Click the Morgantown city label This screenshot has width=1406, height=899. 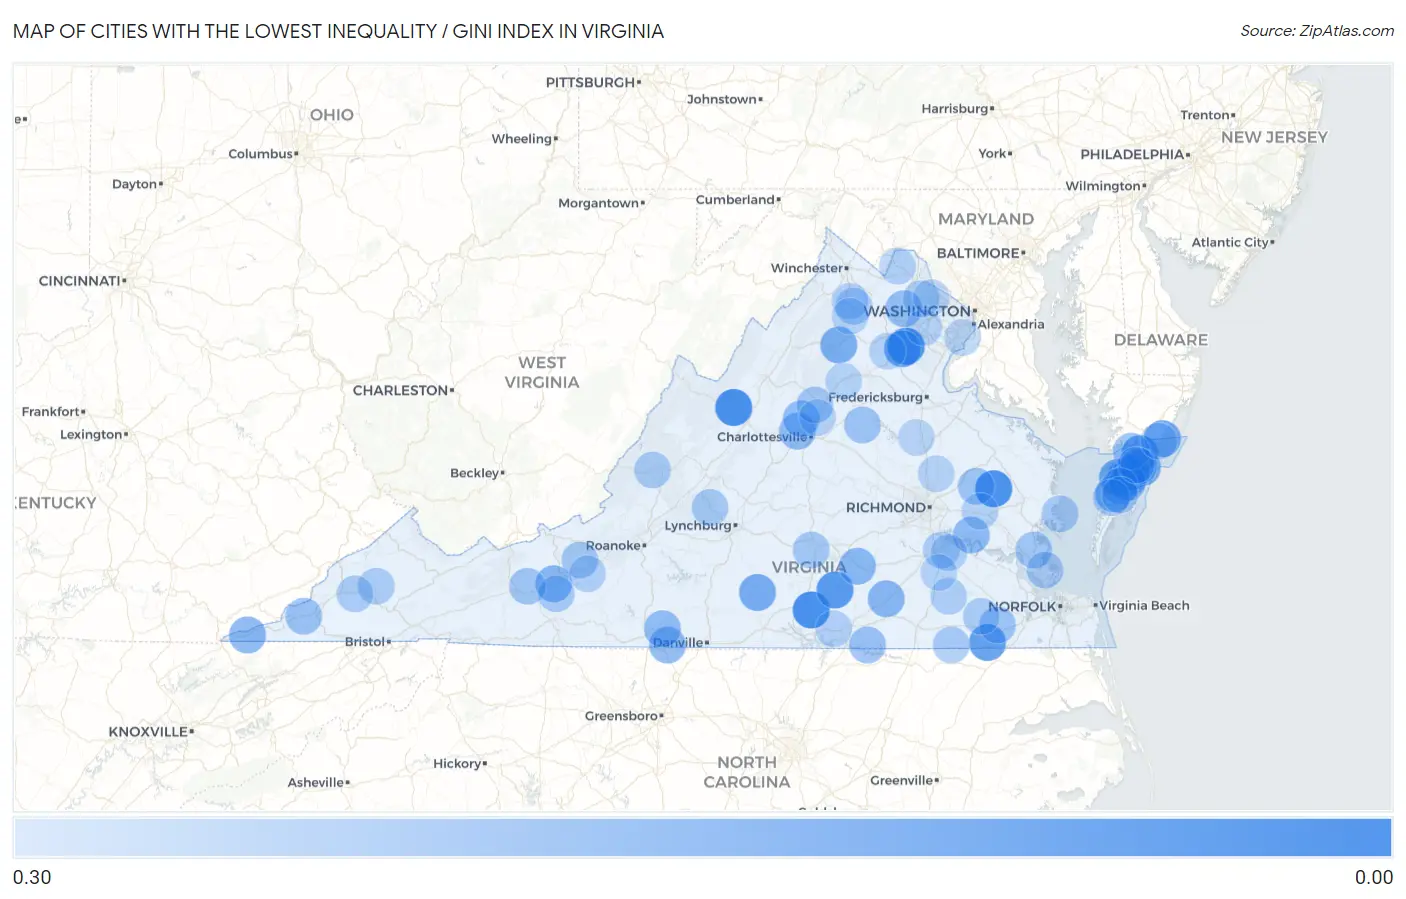tap(598, 203)
